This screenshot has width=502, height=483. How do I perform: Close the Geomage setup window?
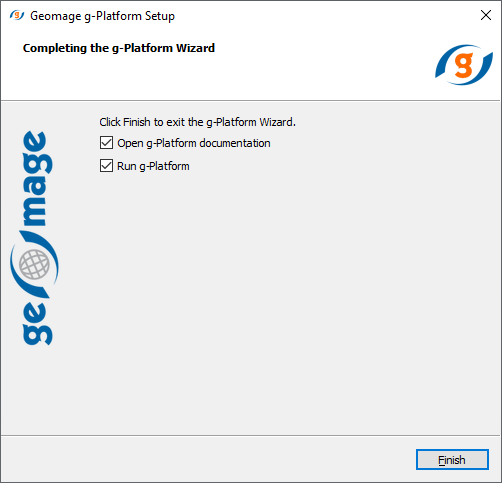(x=486, y=15)
